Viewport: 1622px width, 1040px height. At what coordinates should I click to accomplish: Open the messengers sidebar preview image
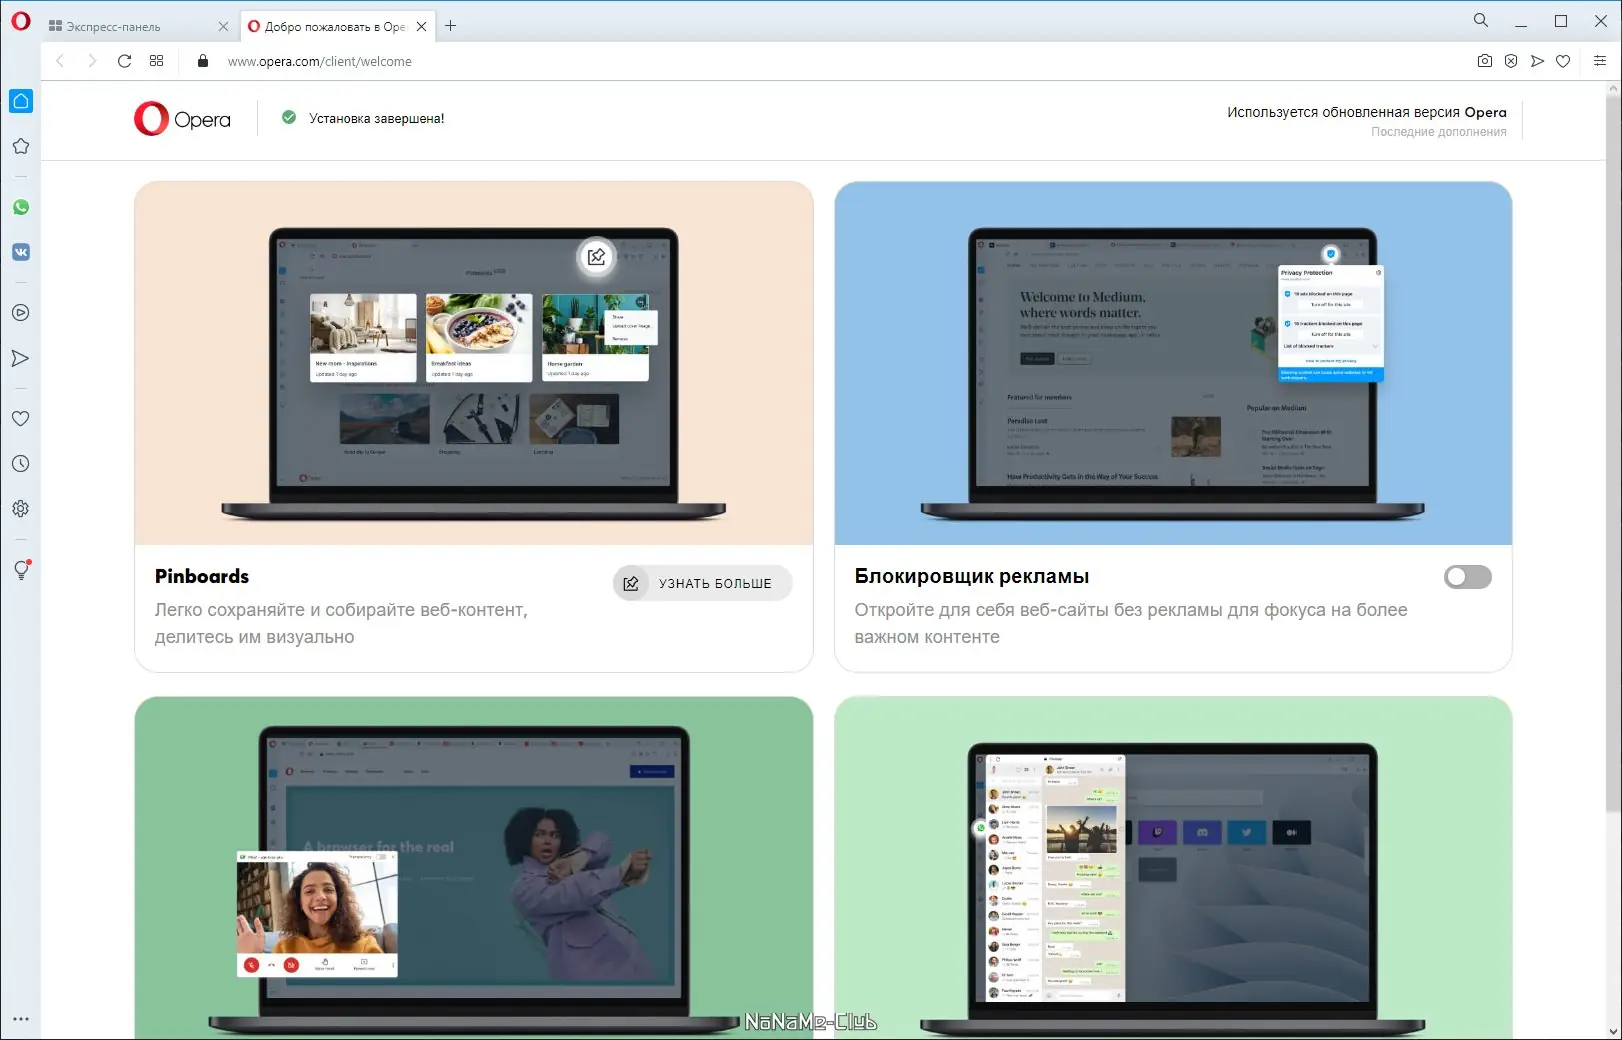pyautogui.click(x=1173, y=868)
